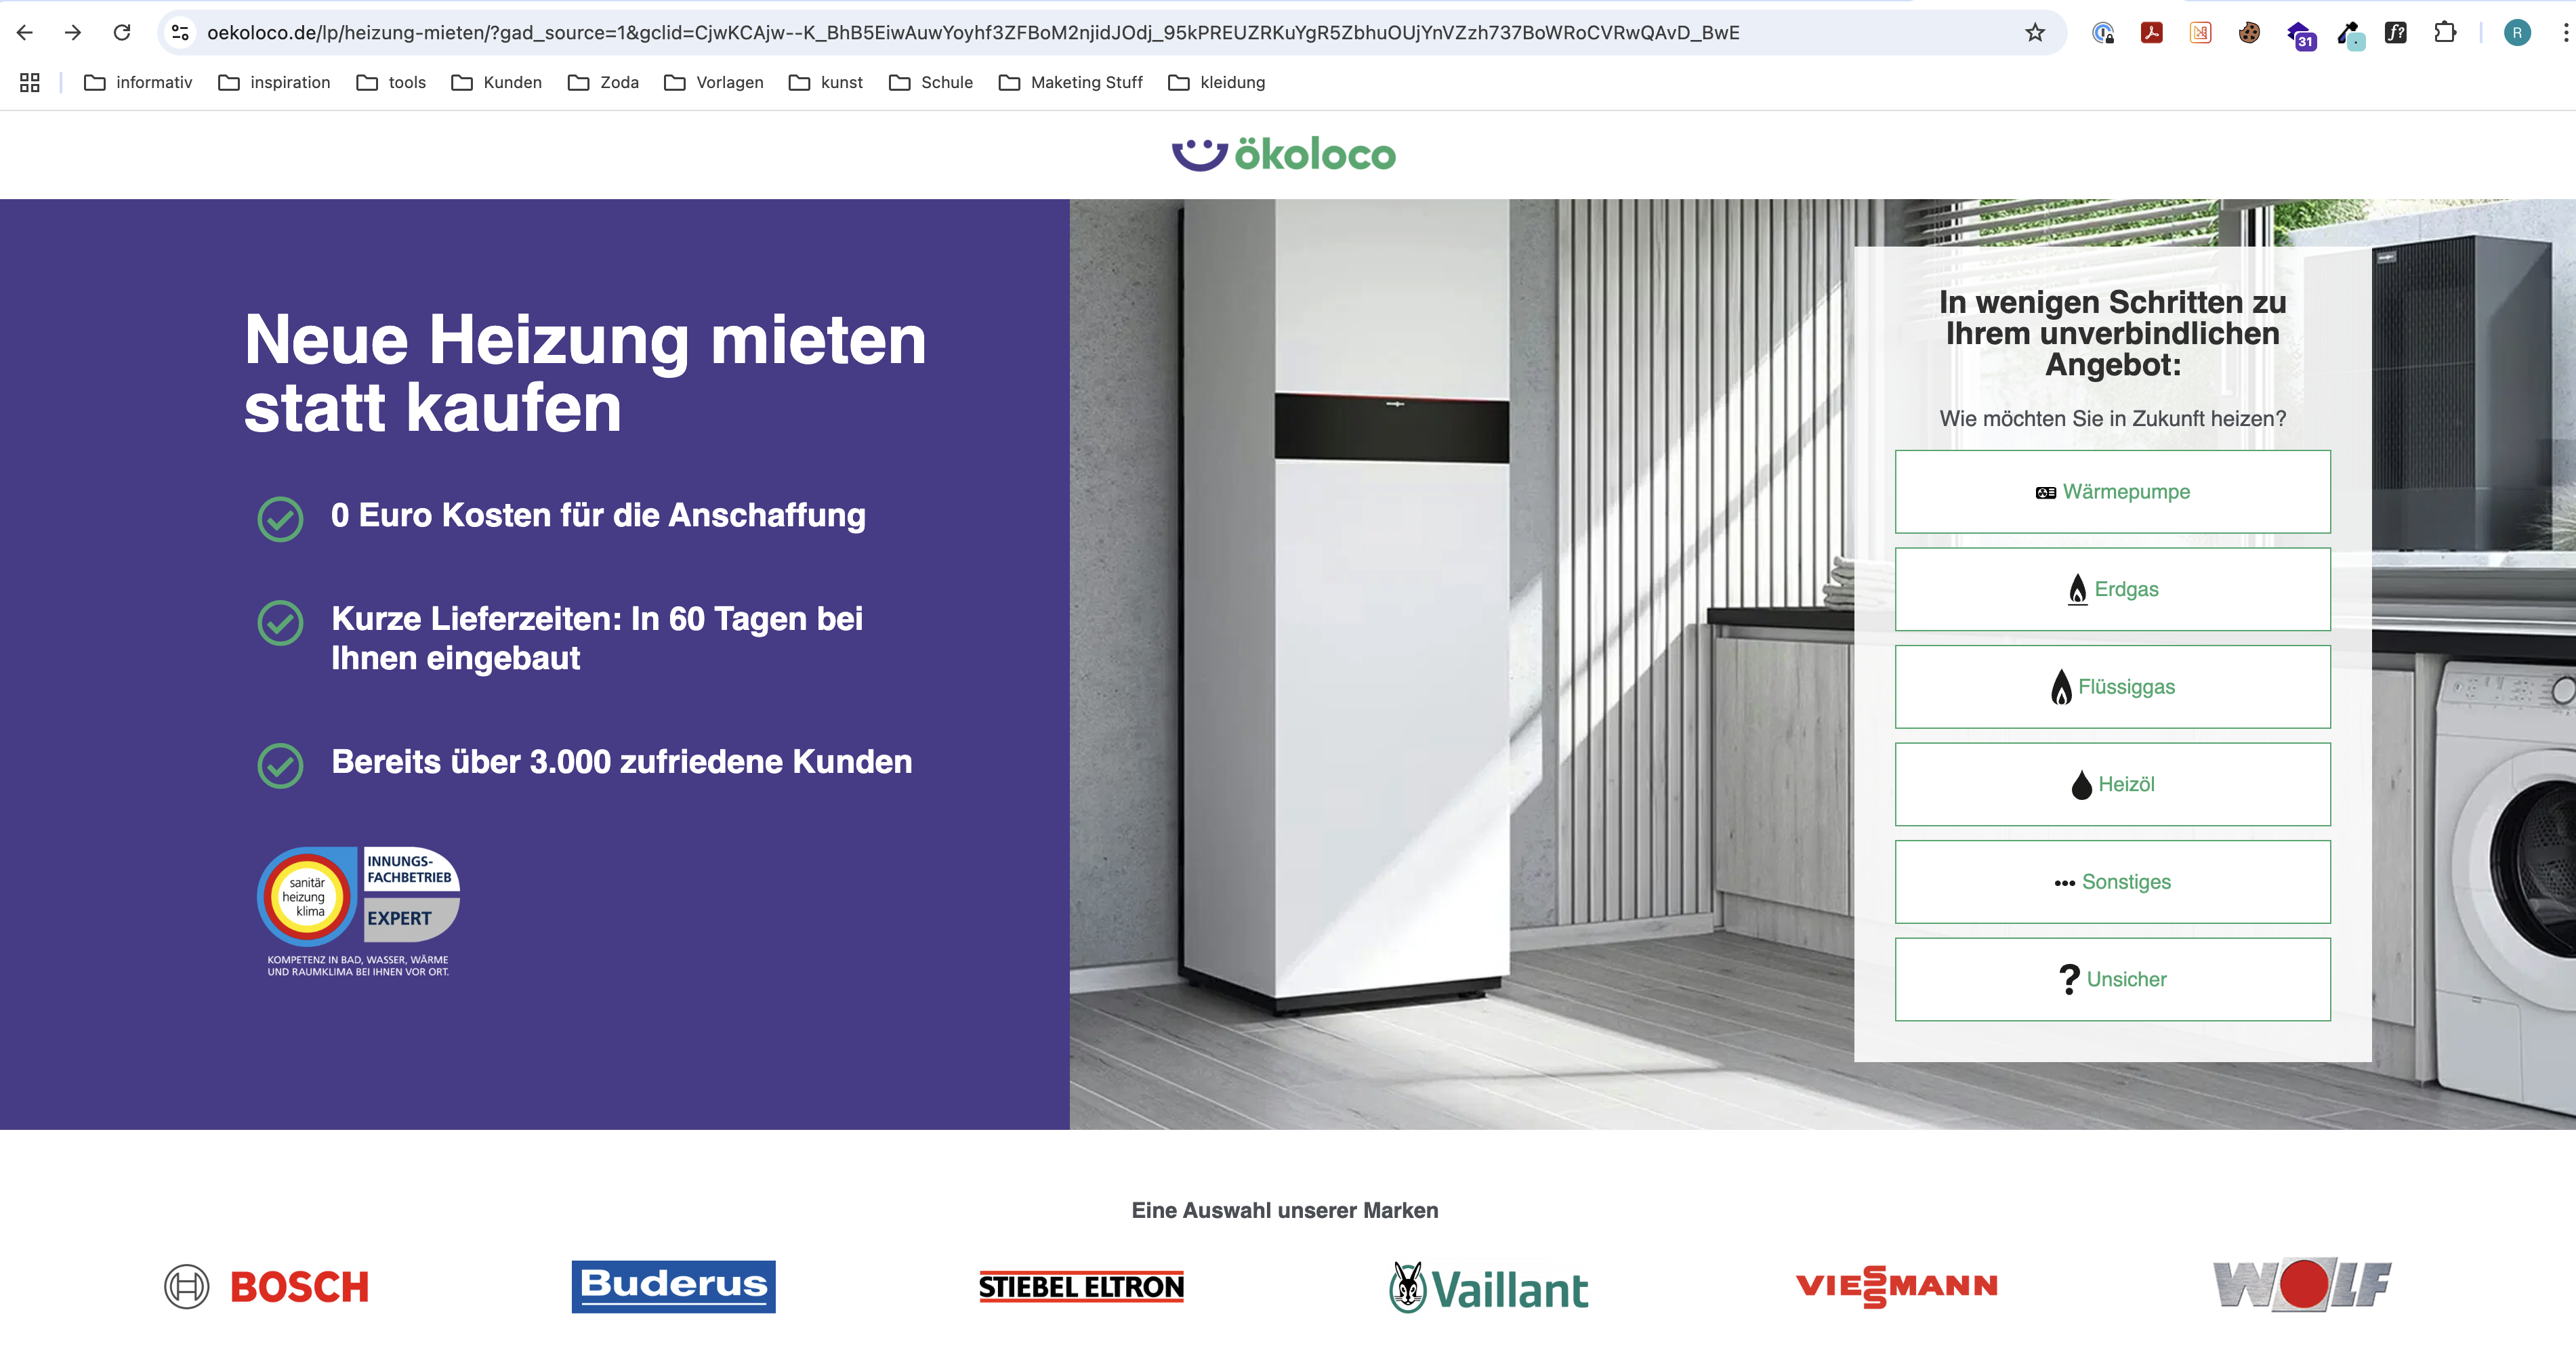
Task: Click the browser forward arrow
Action: point(73,33)
